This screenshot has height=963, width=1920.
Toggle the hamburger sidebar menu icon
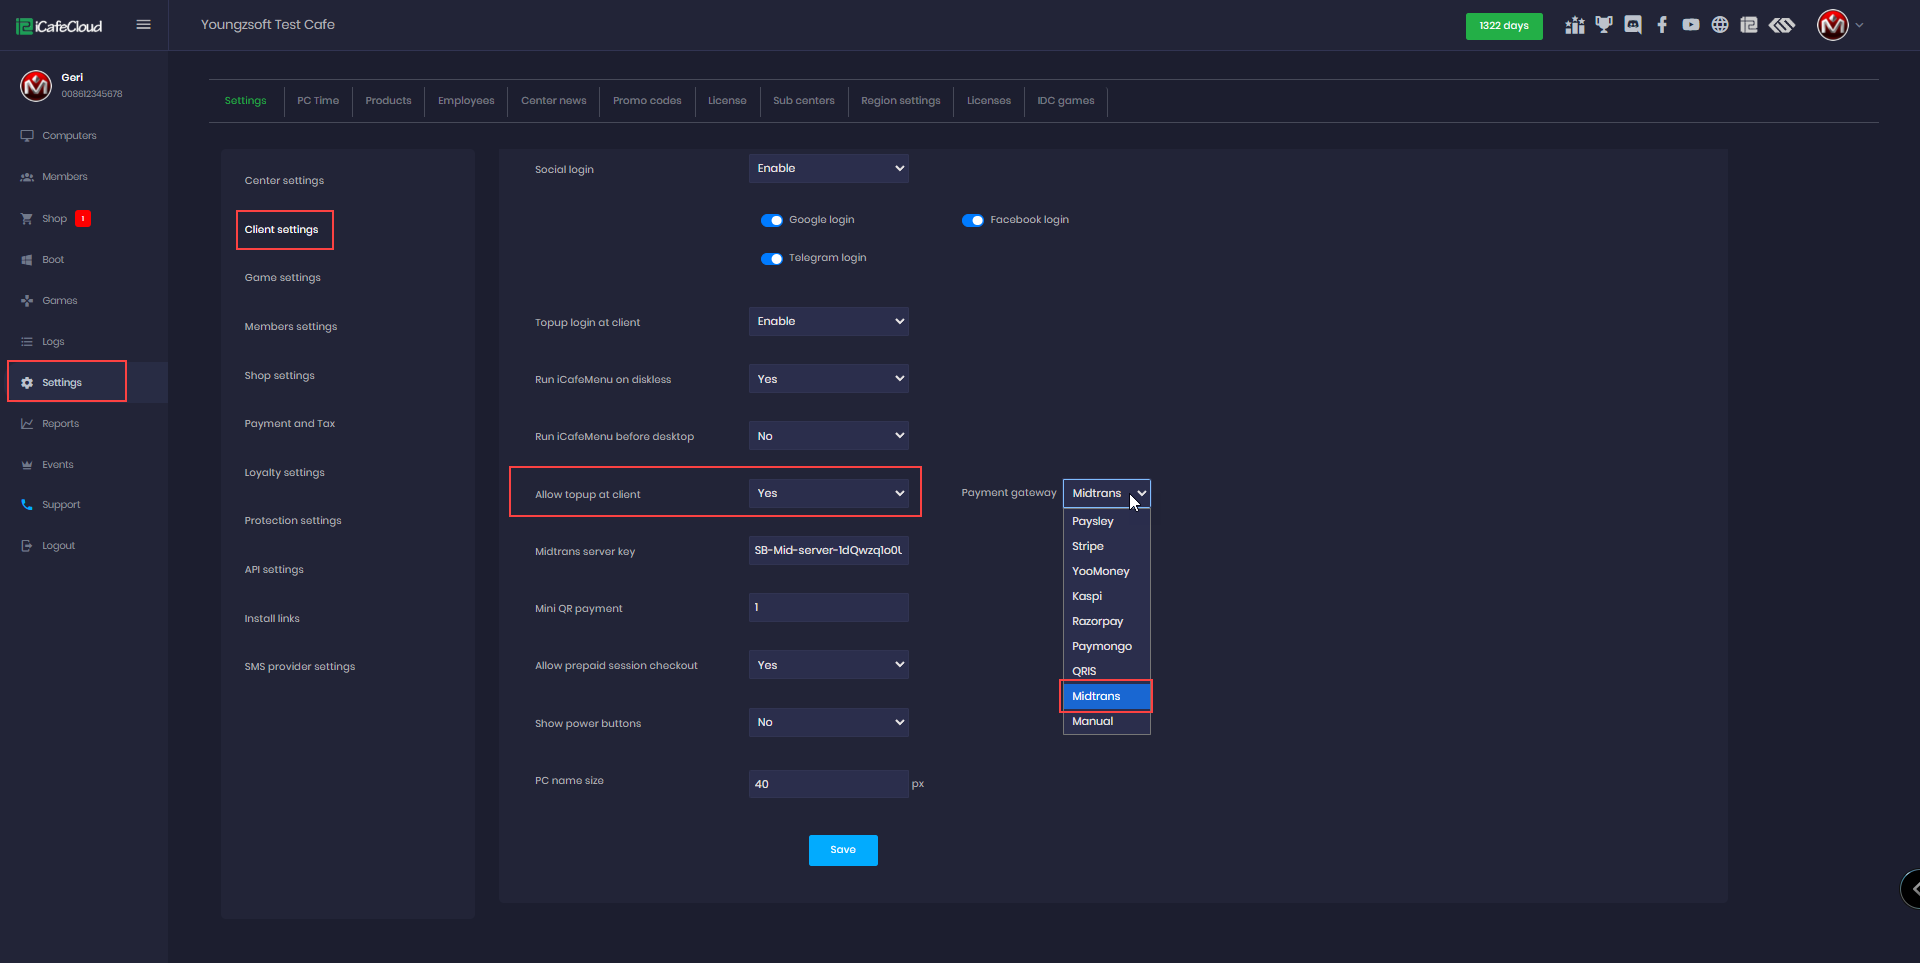coord(143,25)
